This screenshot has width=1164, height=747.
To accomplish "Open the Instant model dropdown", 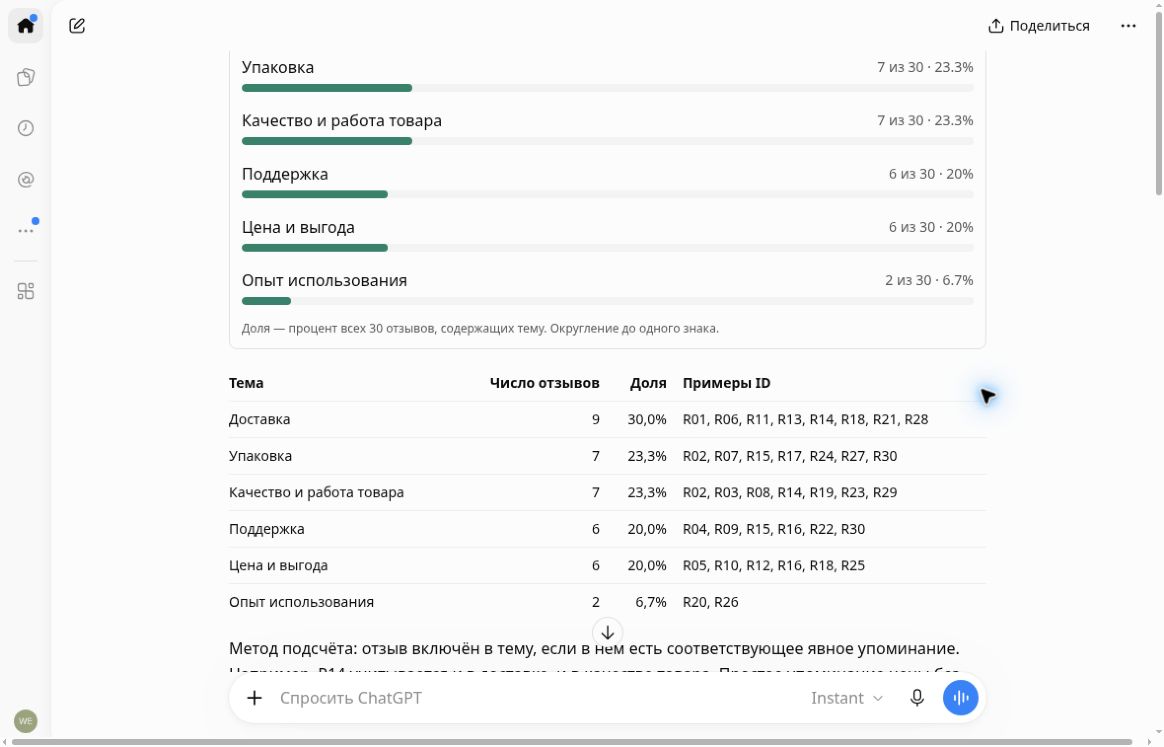I will click(x=846, y=698).
